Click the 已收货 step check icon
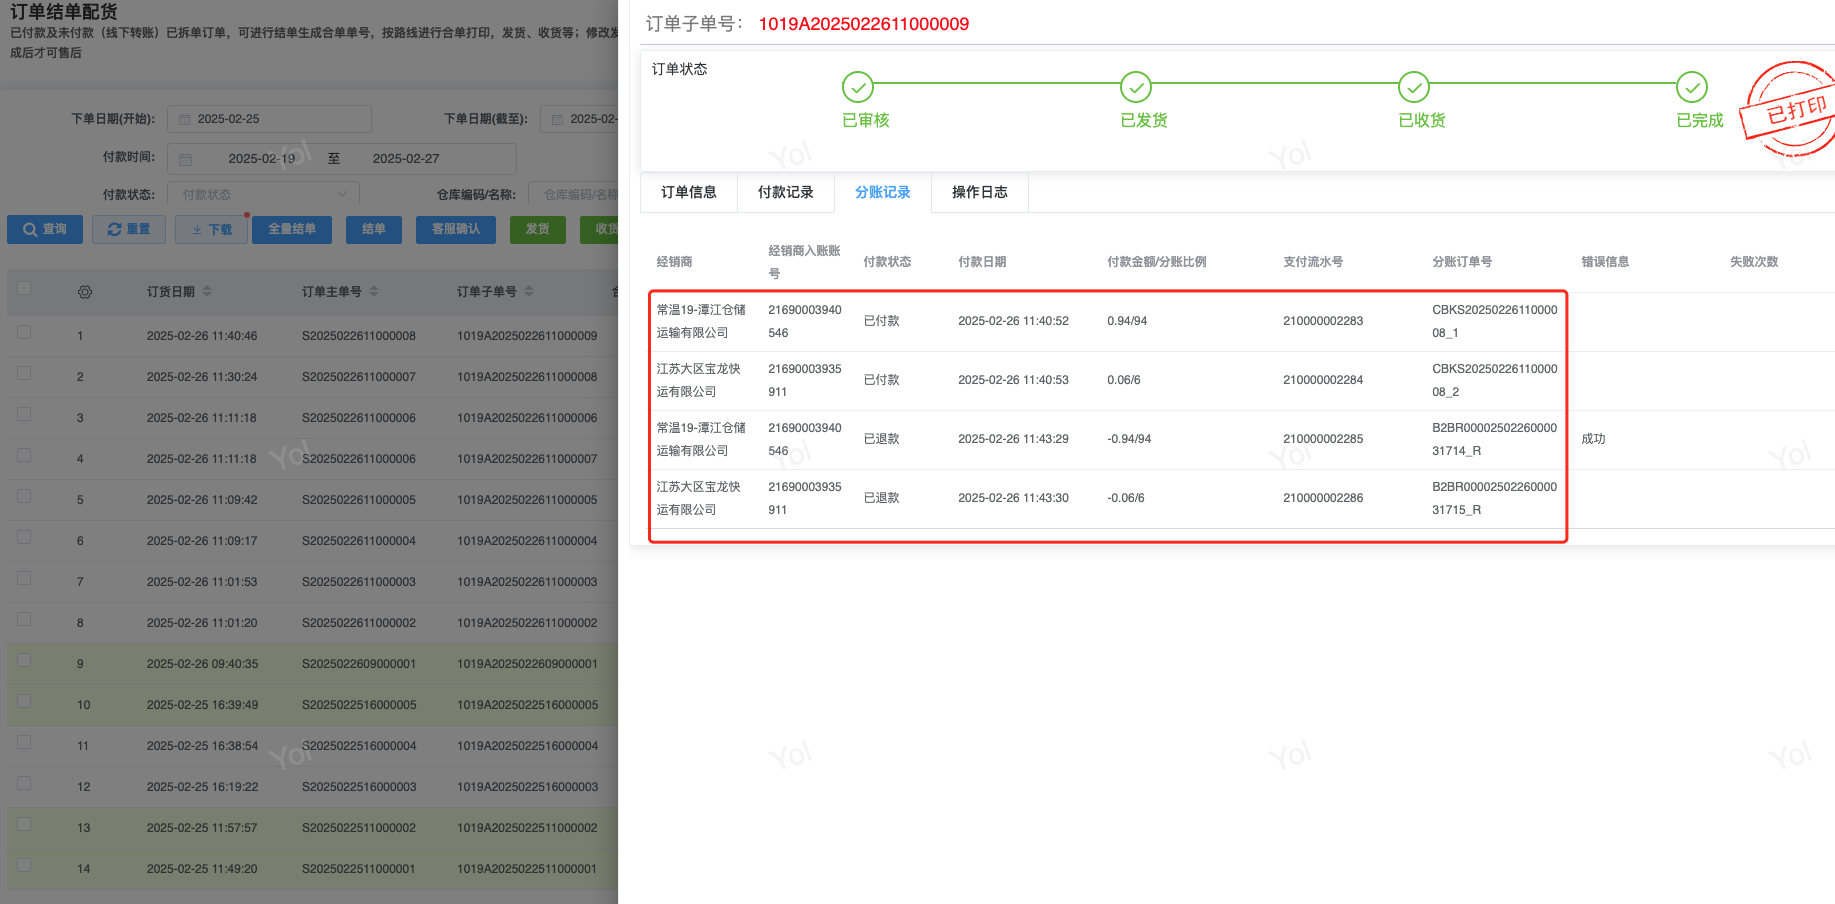Image resolution: width=1835 pixels, height=904 pixels. pos(1413,88)
